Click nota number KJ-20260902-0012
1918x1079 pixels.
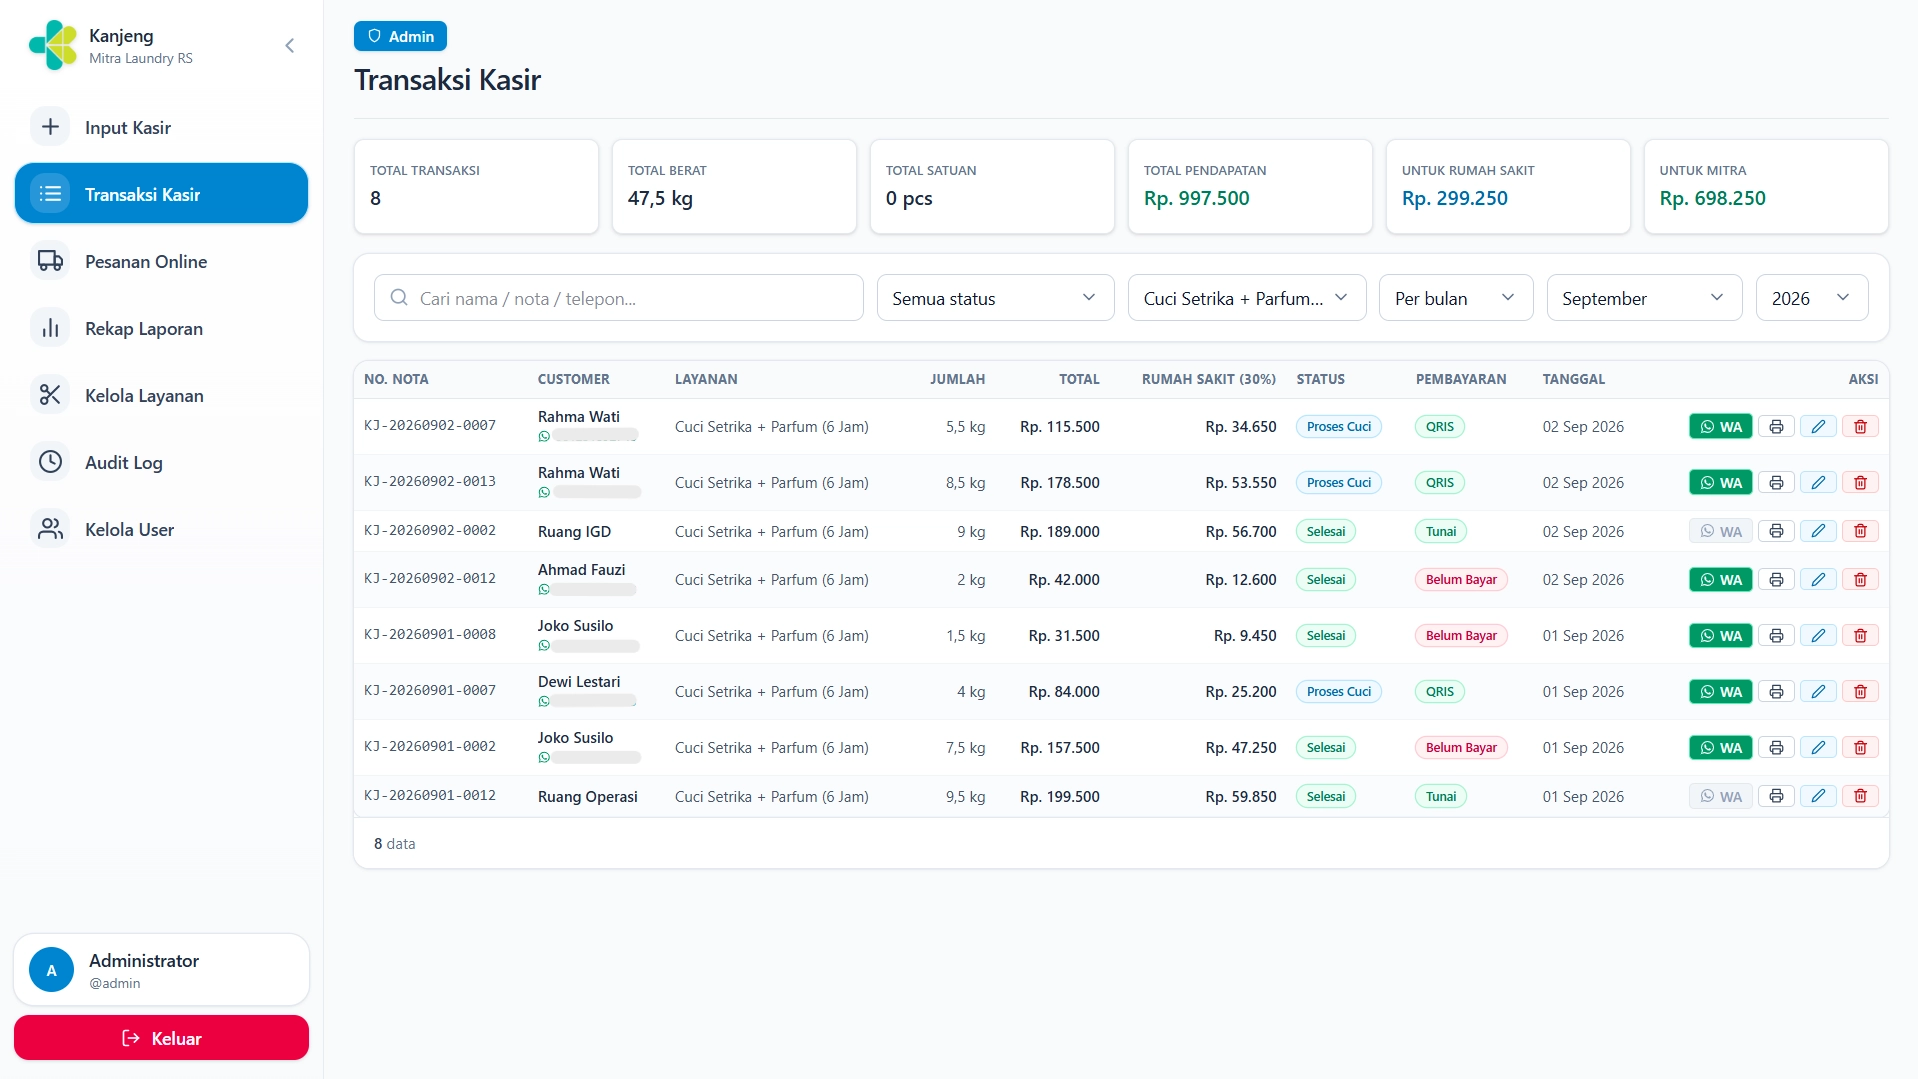coord(430,579)
